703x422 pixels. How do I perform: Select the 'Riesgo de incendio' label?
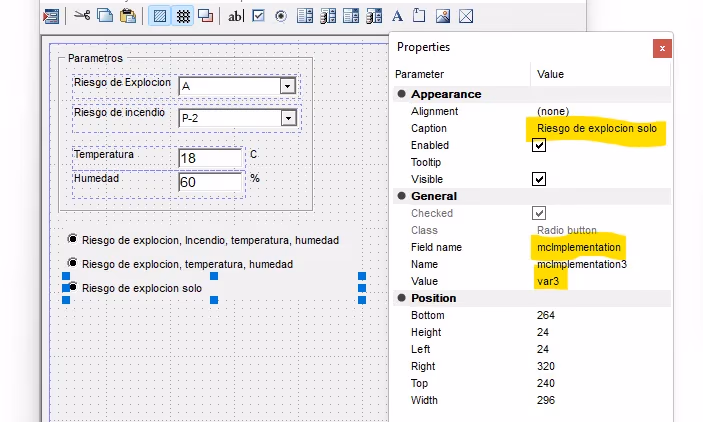pyautogui.click(x=119, y=113)
